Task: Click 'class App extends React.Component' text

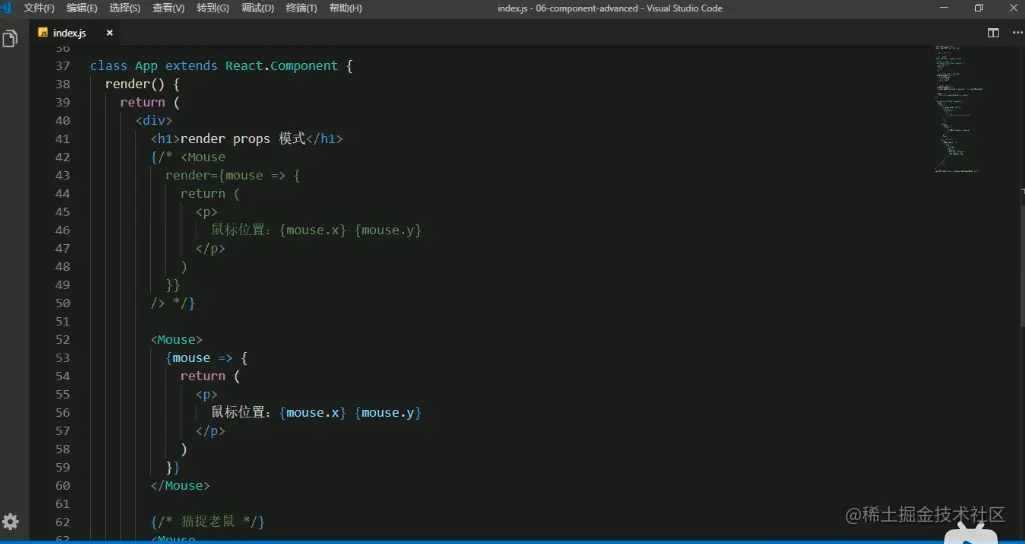Action: 214,65
